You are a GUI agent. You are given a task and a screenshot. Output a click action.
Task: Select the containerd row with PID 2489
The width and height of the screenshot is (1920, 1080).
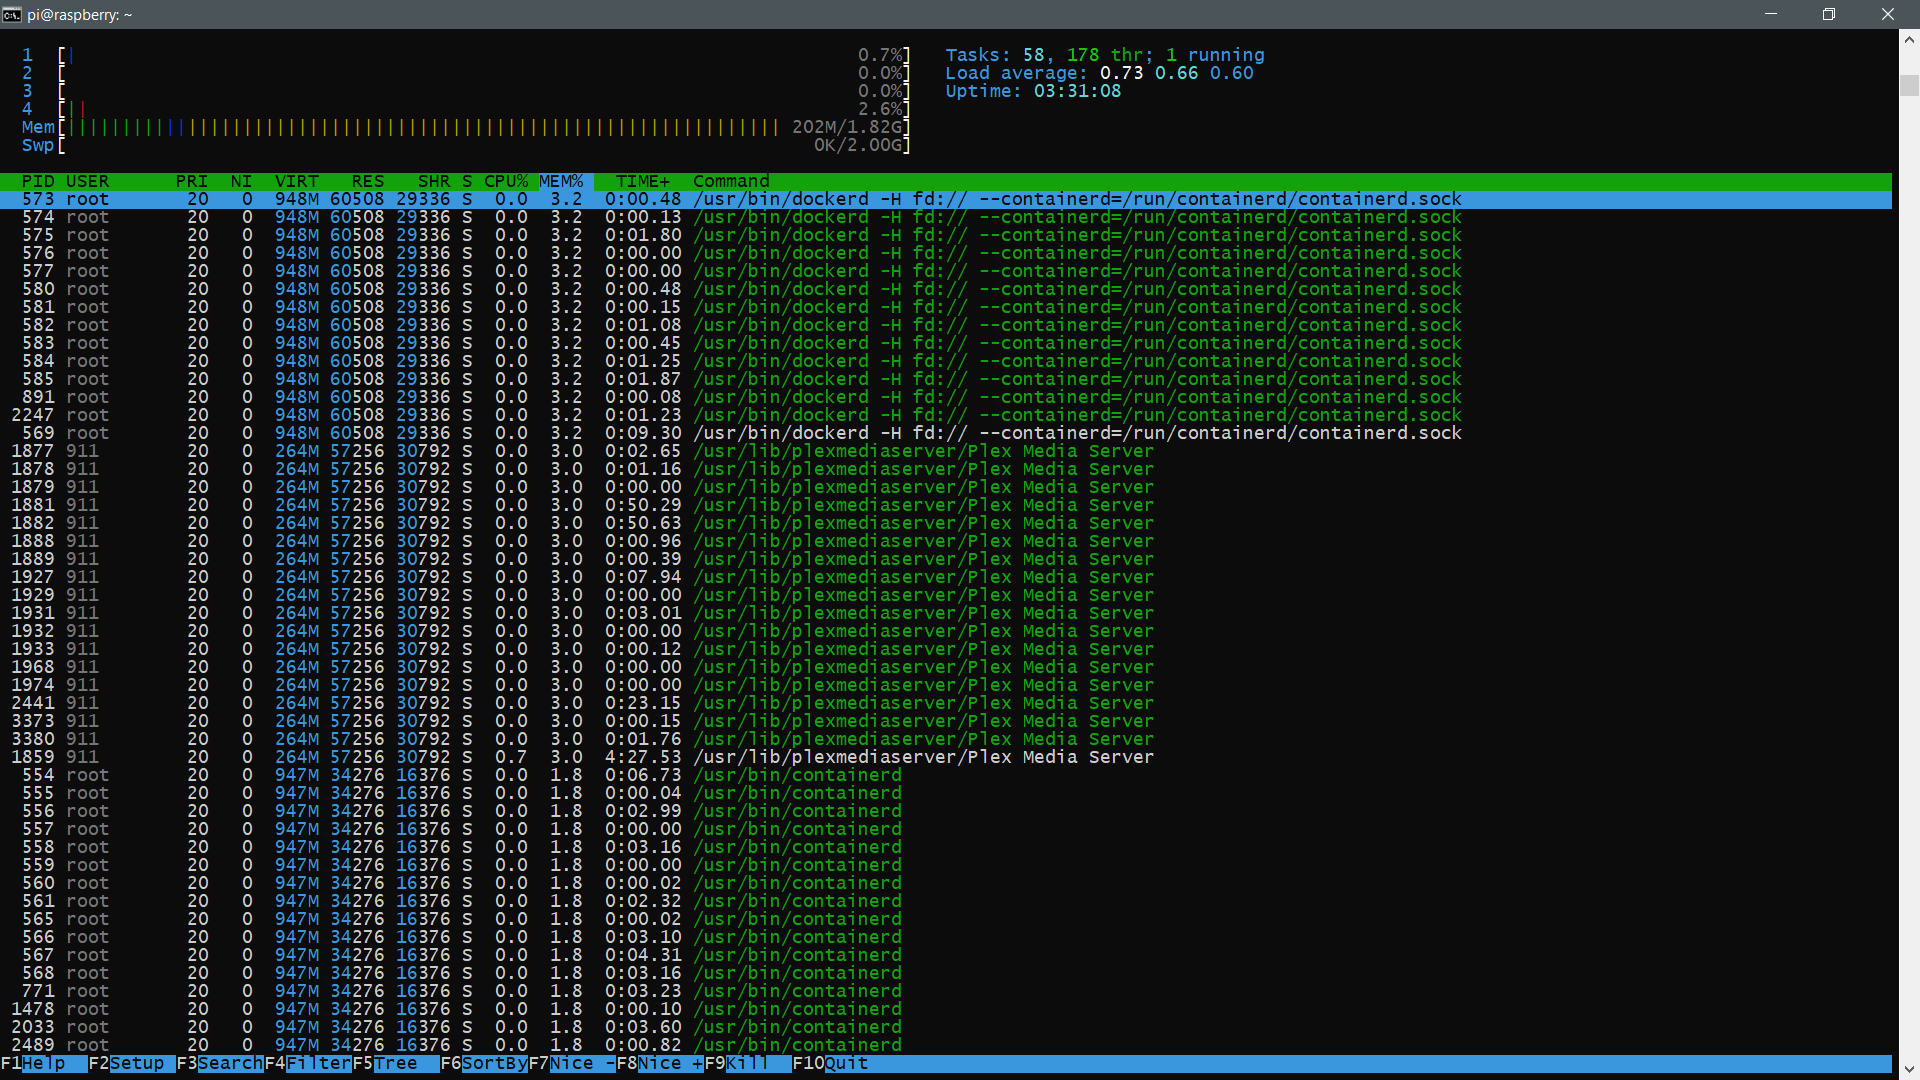click(x=946, y=1045)
